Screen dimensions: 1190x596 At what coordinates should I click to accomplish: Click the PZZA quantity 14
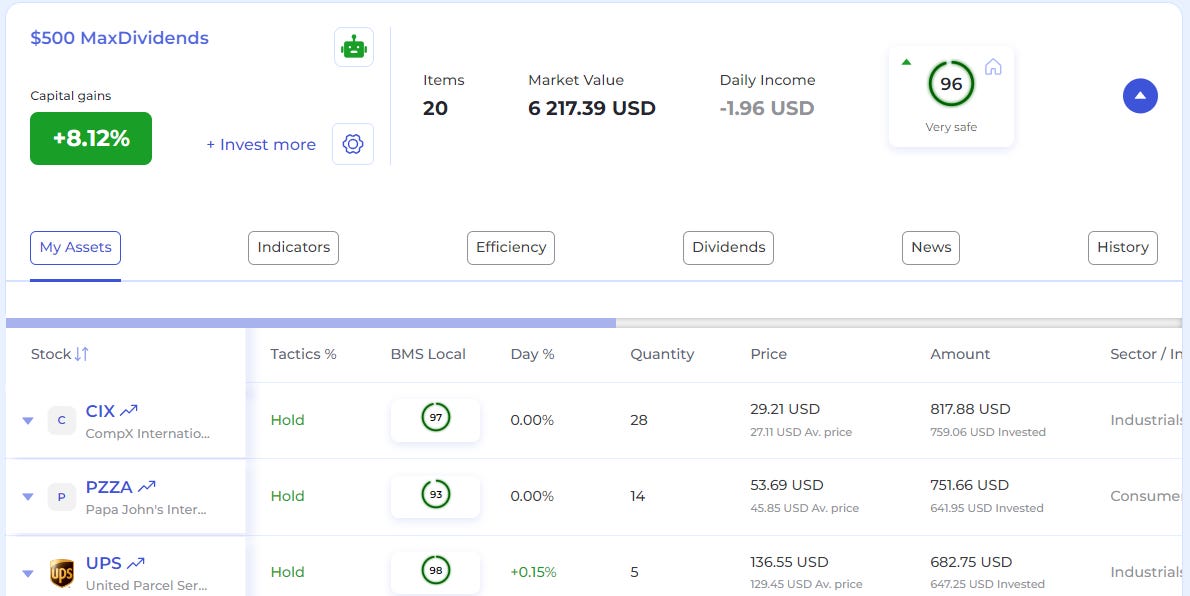[638, 496]
